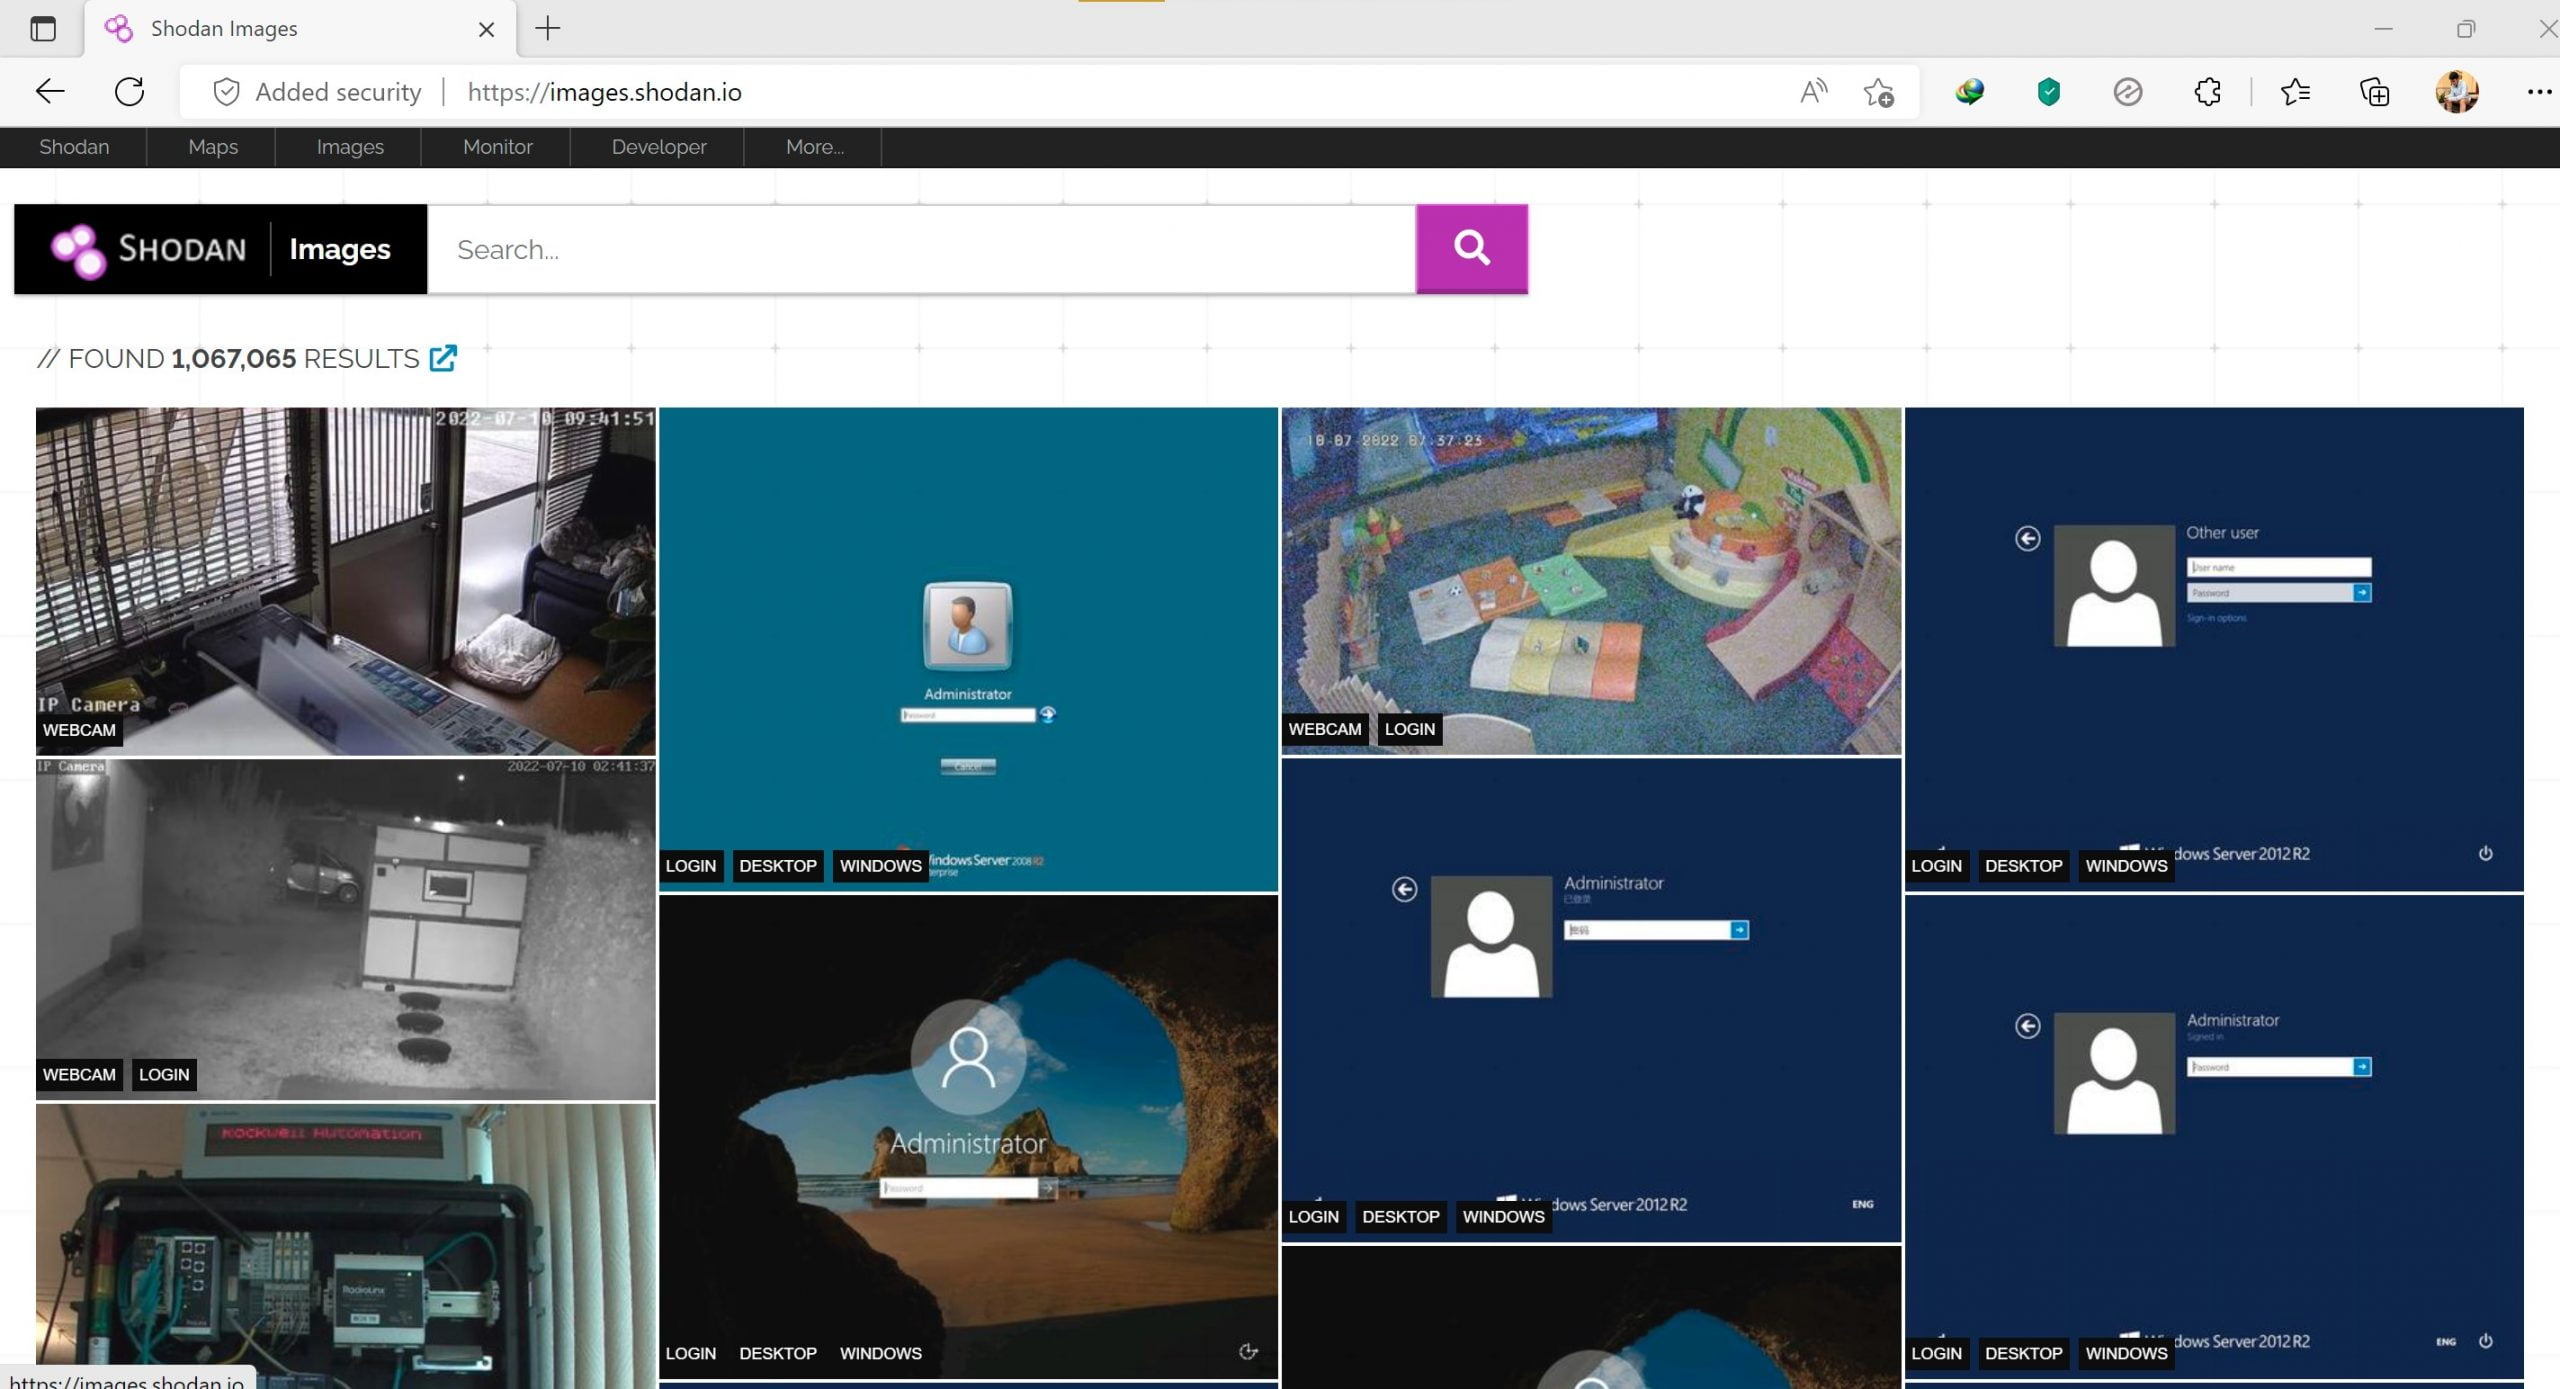This screenshot has width=2560, height=1389.
Task: Open the Monitor navigation item
Action: coord(497,147)
